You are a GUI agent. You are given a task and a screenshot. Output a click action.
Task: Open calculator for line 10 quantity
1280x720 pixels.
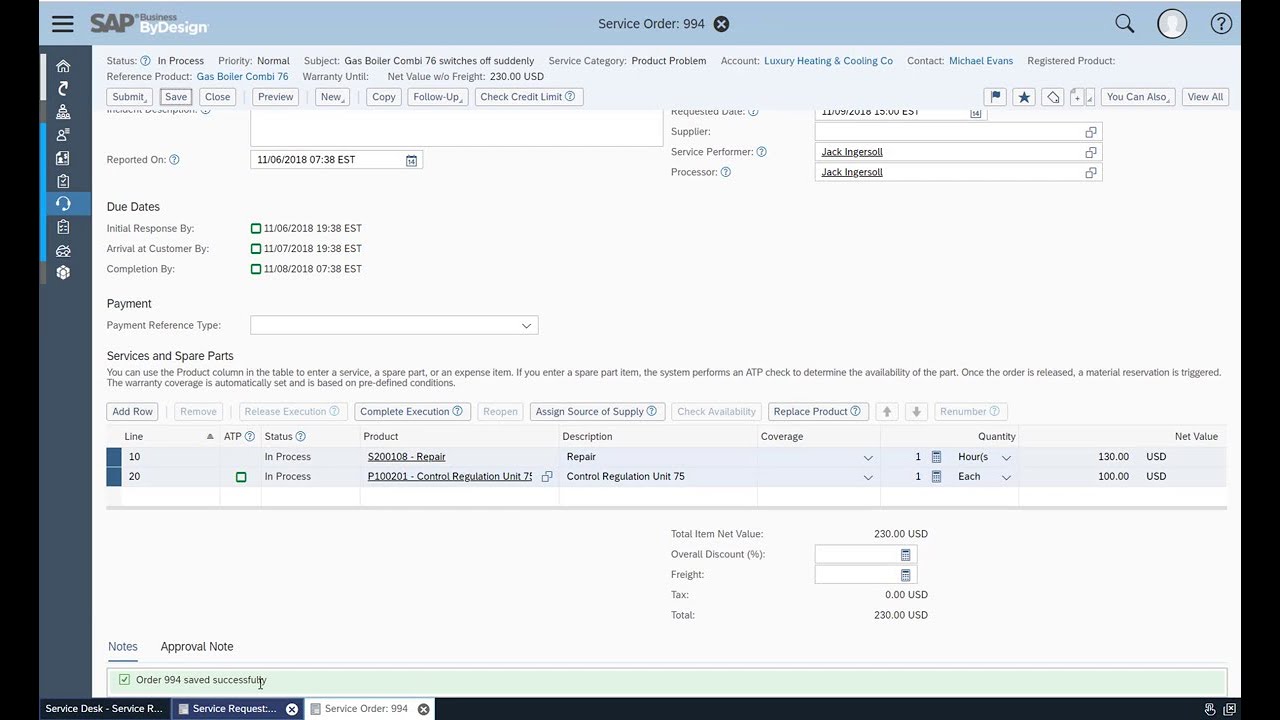(x=936, y=457)
